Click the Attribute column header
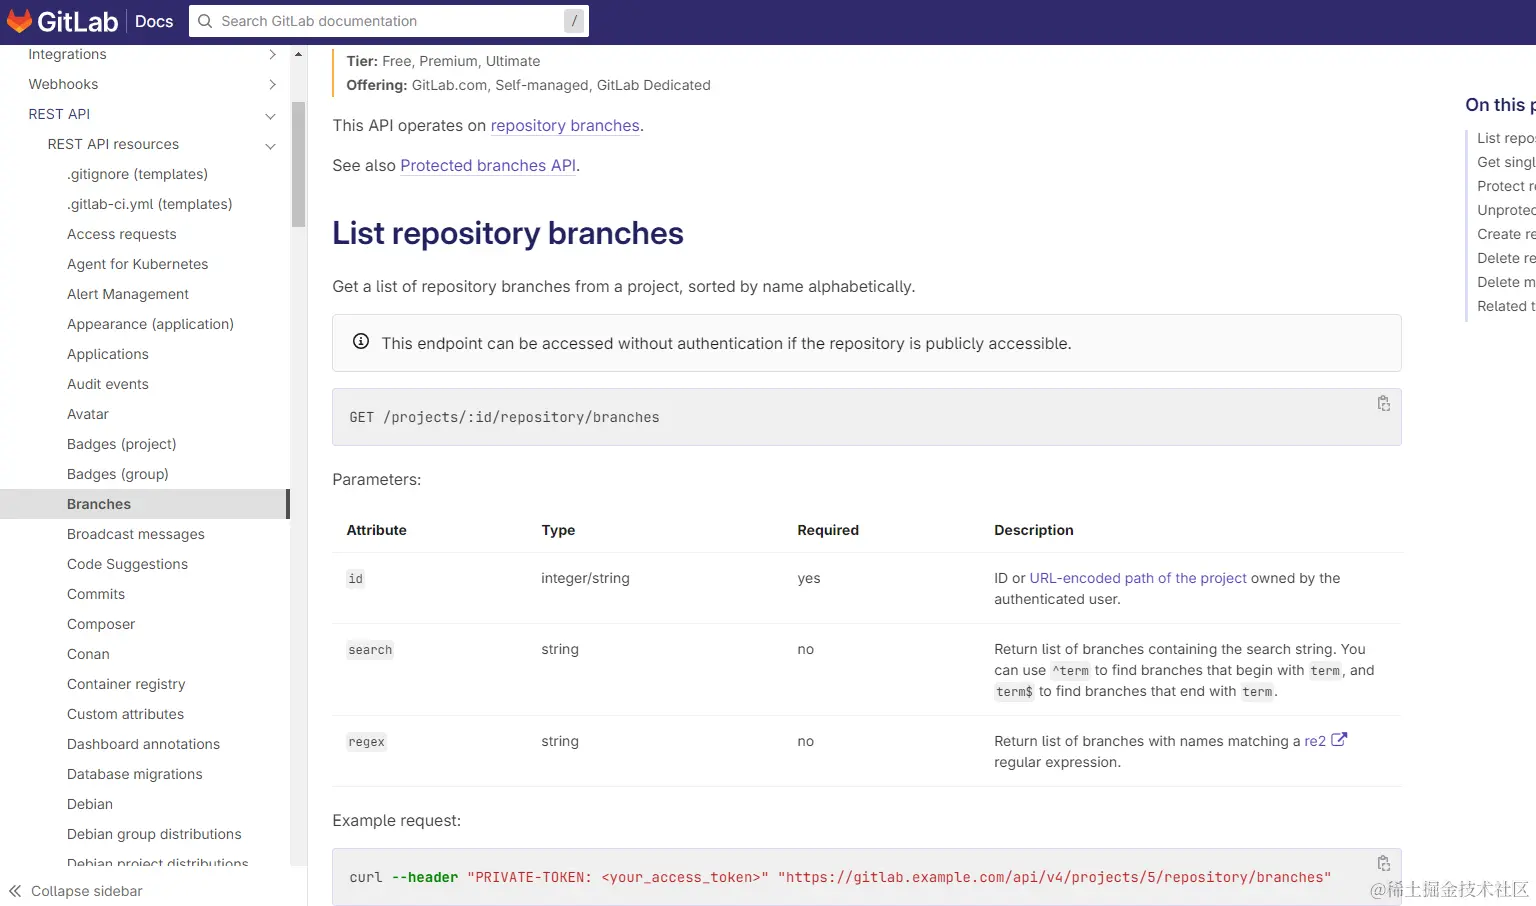Image resolution: width=1536 pixels, height=906 pixels. [x=376, y=530]
